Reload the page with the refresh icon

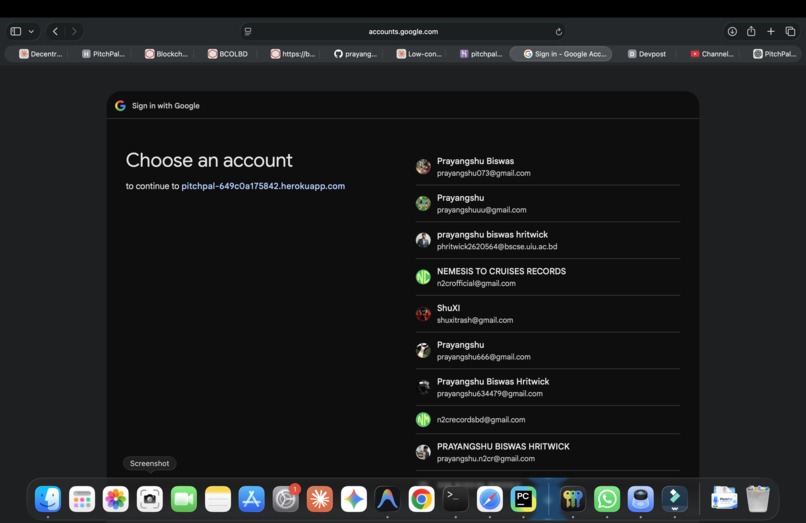coord(559,32)
